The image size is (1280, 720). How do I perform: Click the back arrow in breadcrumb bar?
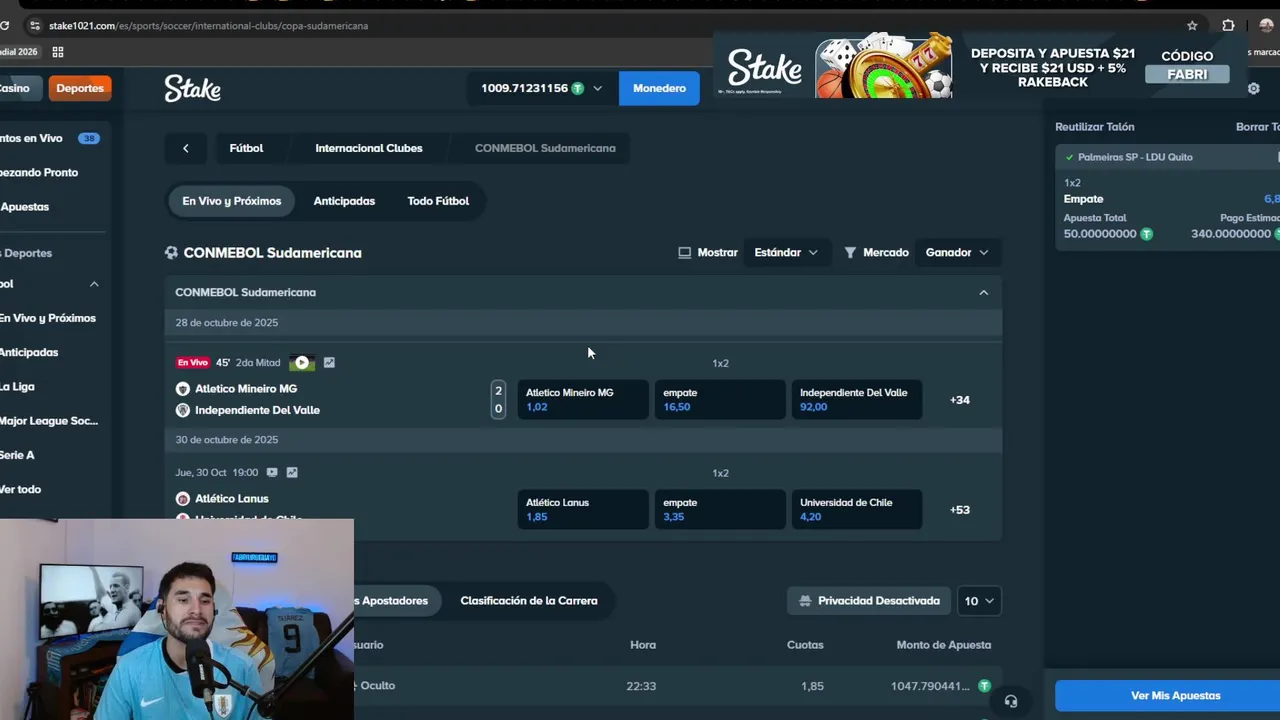click(185, 148)
